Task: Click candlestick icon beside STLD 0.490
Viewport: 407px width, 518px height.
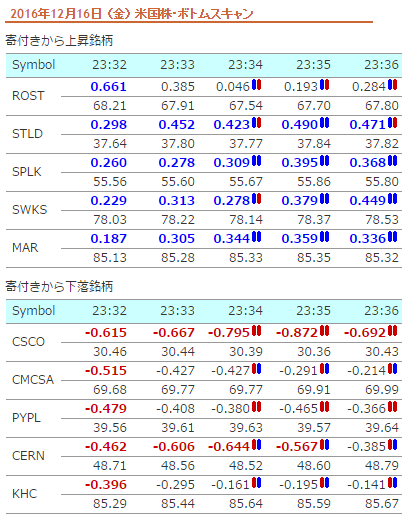Action: click(324, 123)
